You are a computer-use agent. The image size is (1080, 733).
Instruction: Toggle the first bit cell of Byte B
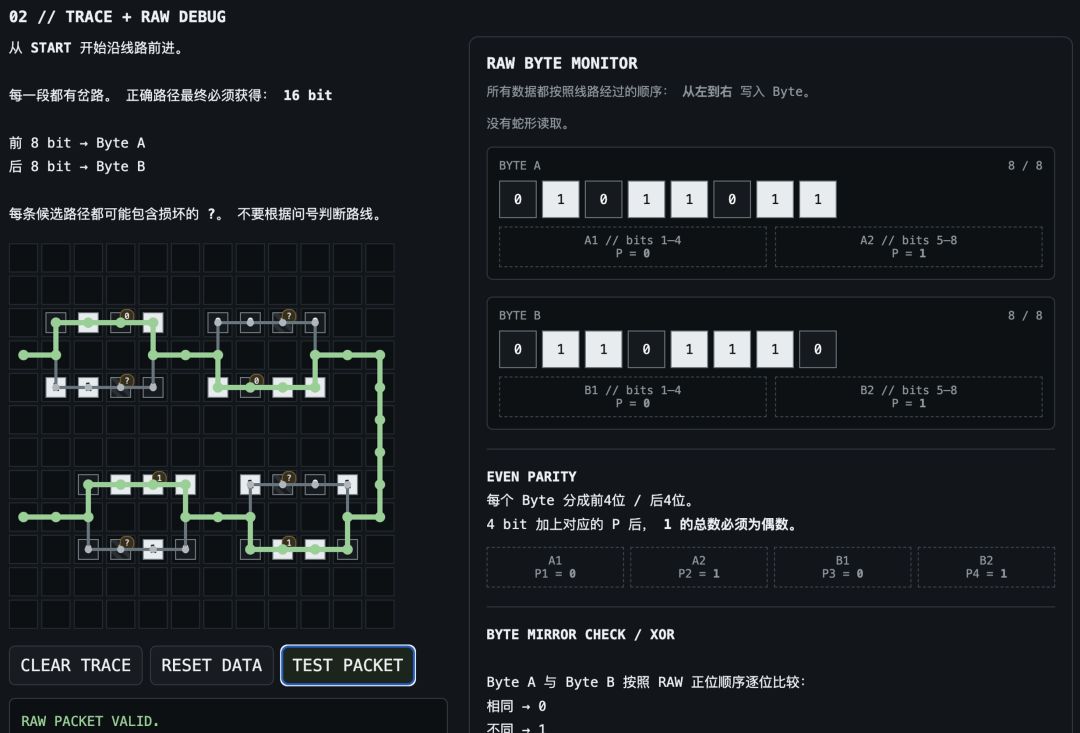pos(518,349)
